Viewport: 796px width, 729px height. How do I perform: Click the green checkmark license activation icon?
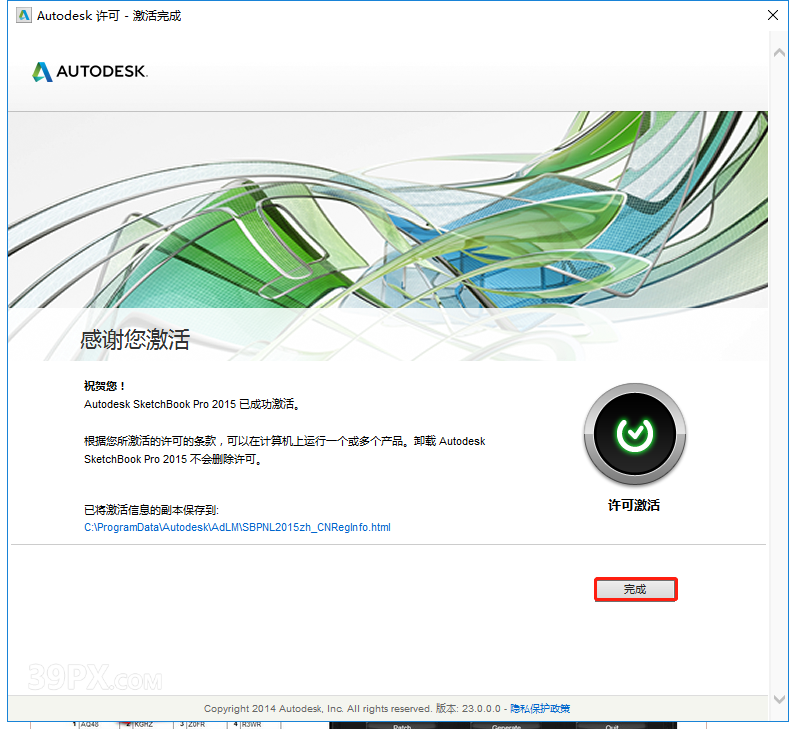(635, 434)
